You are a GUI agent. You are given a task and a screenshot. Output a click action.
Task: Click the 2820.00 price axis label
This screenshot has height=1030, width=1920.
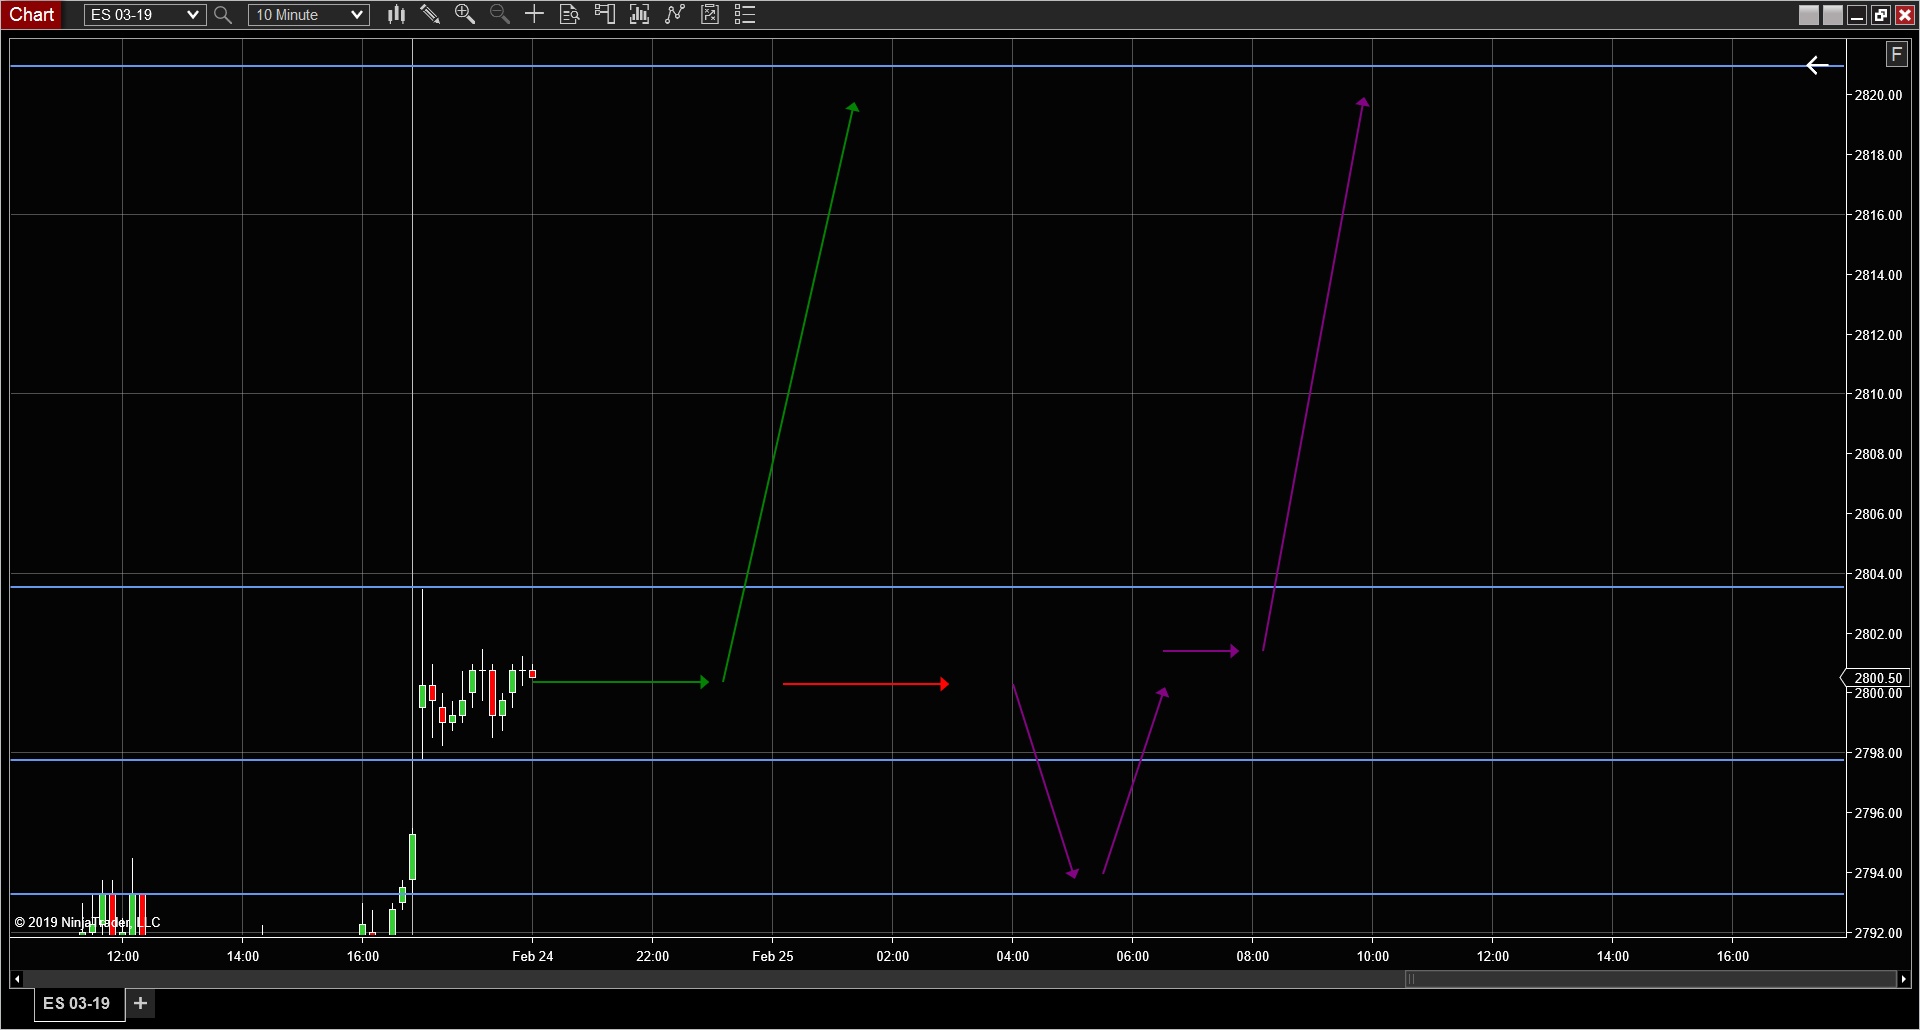pyautogui.click(x=1878, y=95)
